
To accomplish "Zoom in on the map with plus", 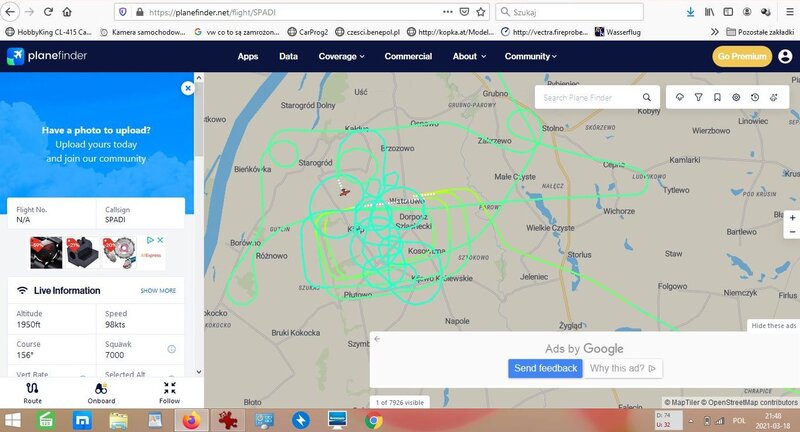I will pos(792,218).
